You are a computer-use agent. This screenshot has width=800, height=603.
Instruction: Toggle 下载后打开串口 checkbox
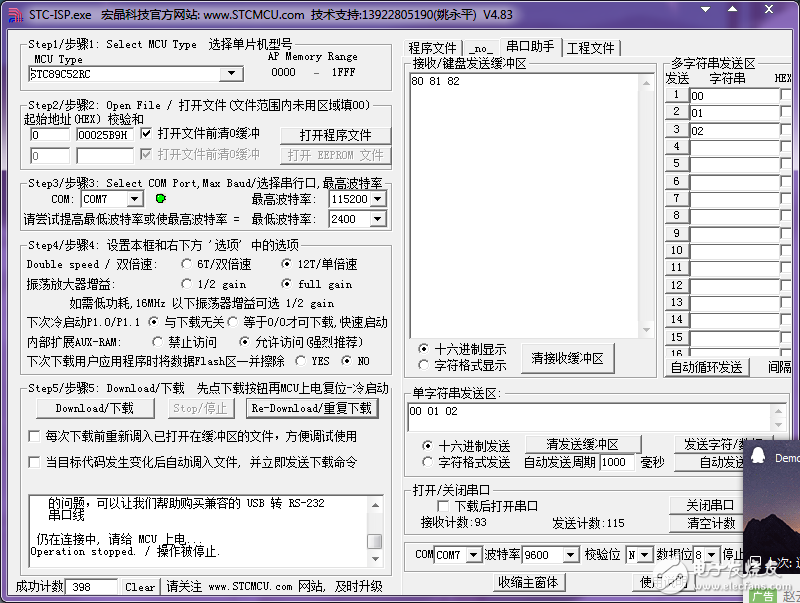coord(443,506)
